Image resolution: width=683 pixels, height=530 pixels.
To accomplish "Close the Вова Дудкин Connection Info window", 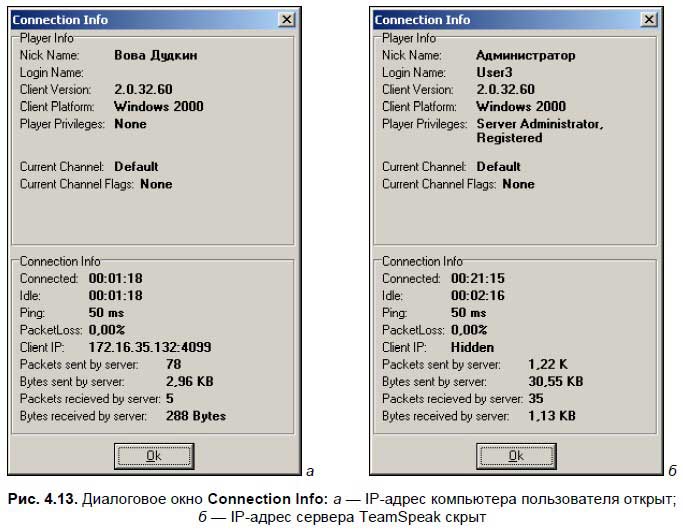I will (286, 19).
